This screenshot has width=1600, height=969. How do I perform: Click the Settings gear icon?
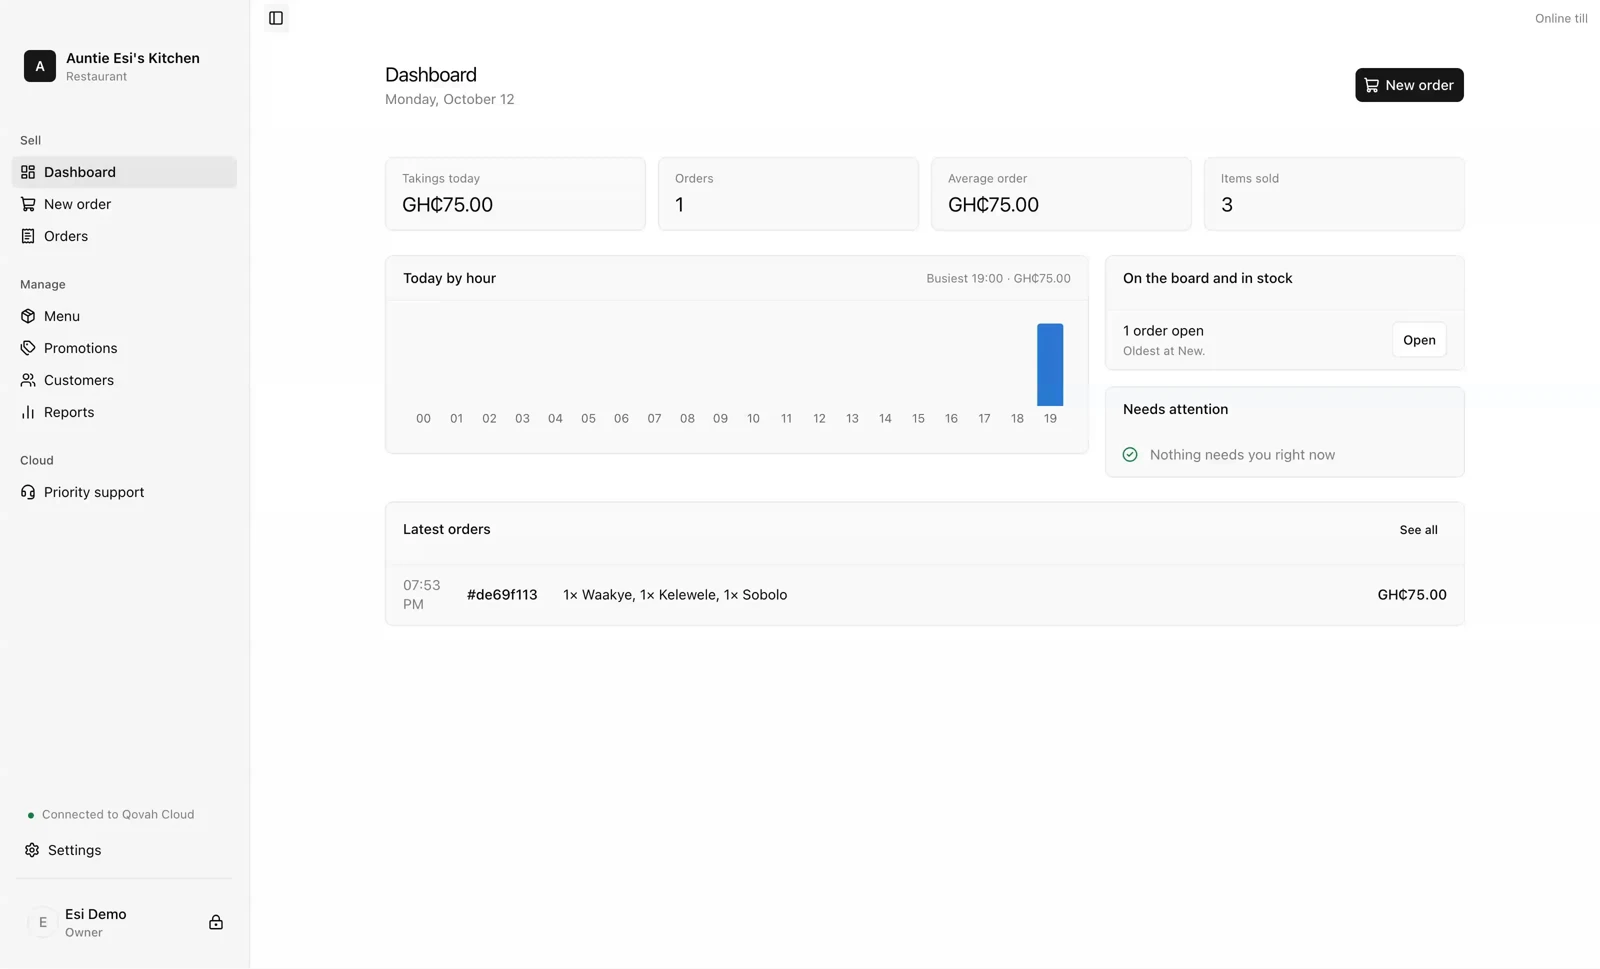[32, 850]
